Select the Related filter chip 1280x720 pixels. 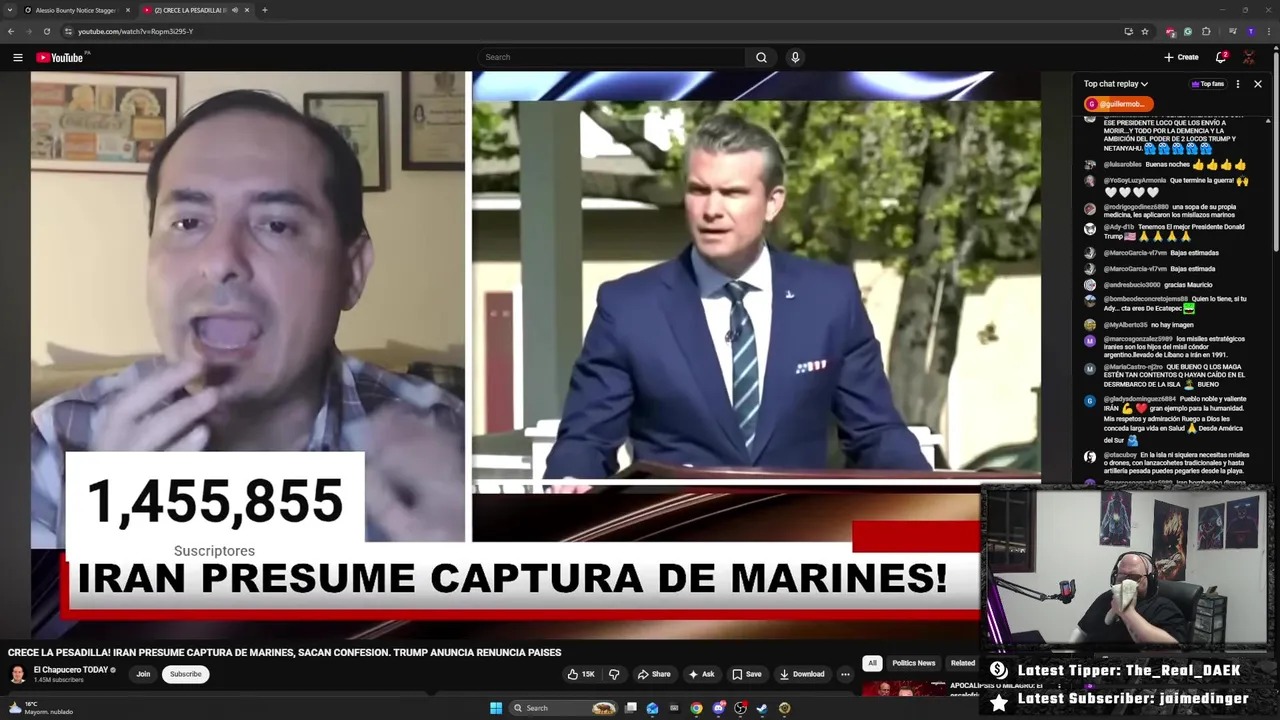click(963, 663)
